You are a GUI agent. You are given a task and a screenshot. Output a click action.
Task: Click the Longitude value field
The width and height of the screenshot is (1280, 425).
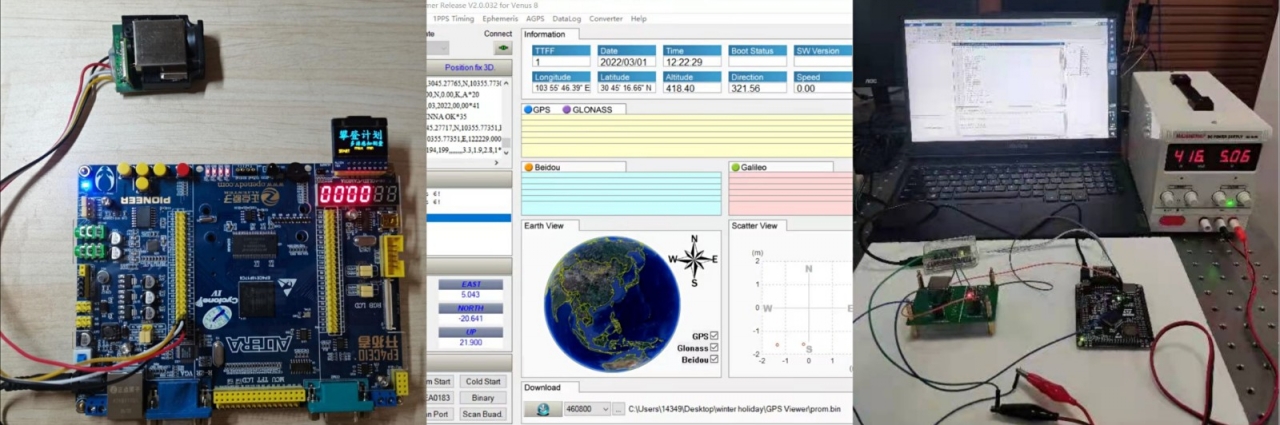(560, 88)
